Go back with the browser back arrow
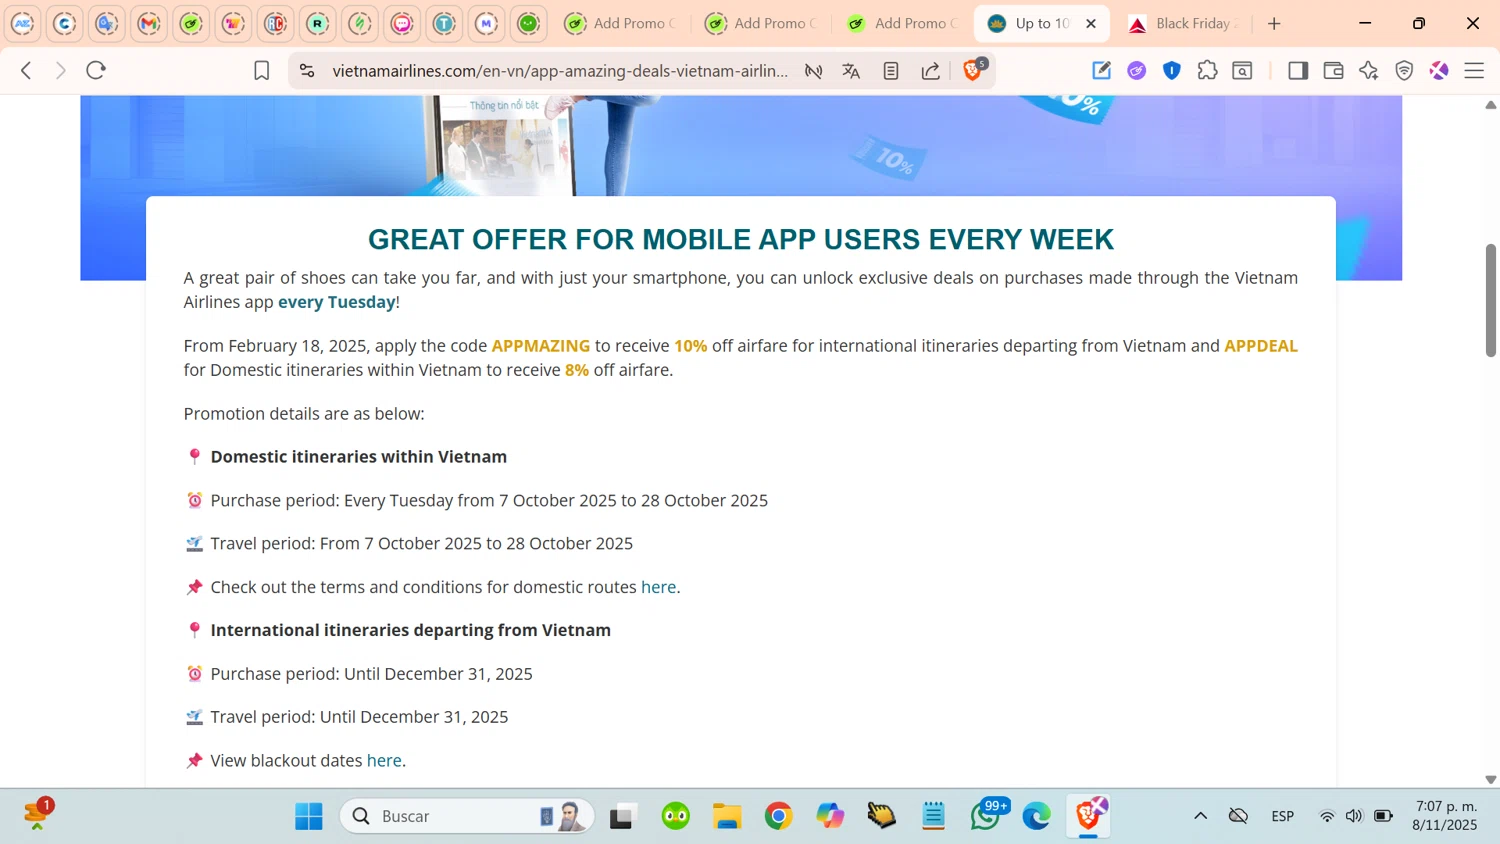Screen dimensions: 1500x844 click(x=27, y=70)
